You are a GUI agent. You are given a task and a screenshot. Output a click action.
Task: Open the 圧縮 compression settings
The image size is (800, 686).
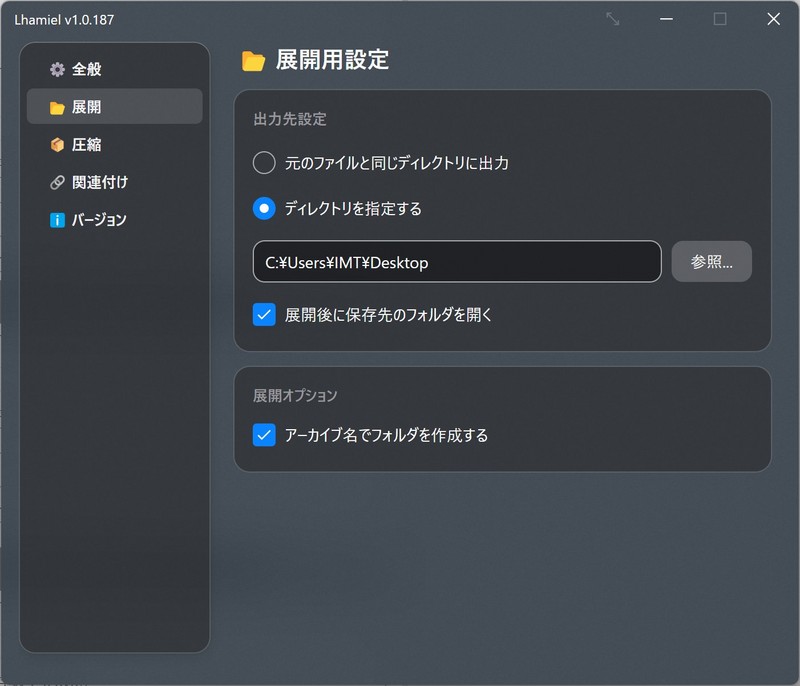[x=114, y=144]
